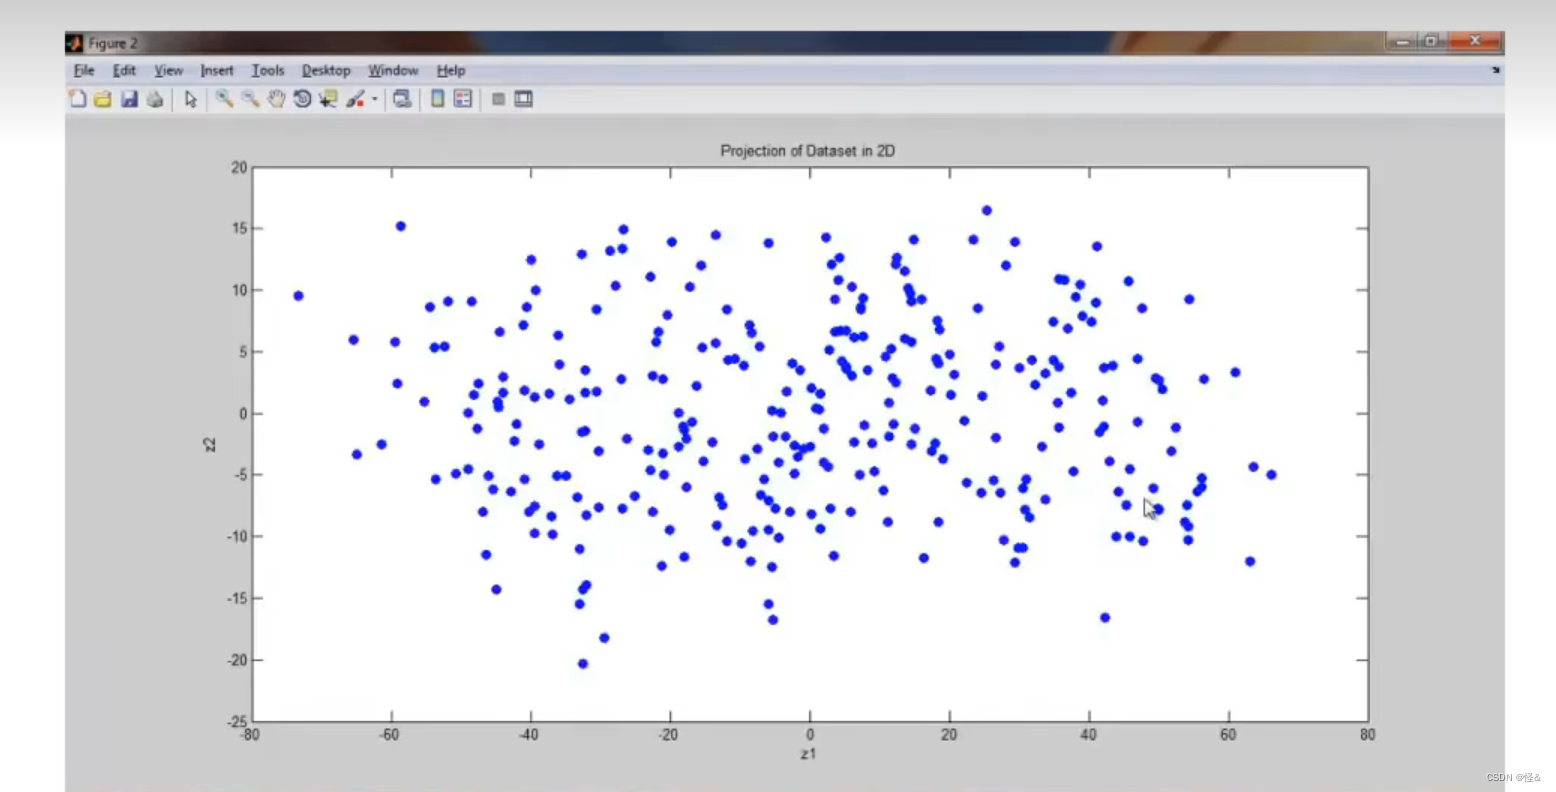Click the z2 y-axis label
The height and width of the screenshot is (792, 1556).
[210, 444]
